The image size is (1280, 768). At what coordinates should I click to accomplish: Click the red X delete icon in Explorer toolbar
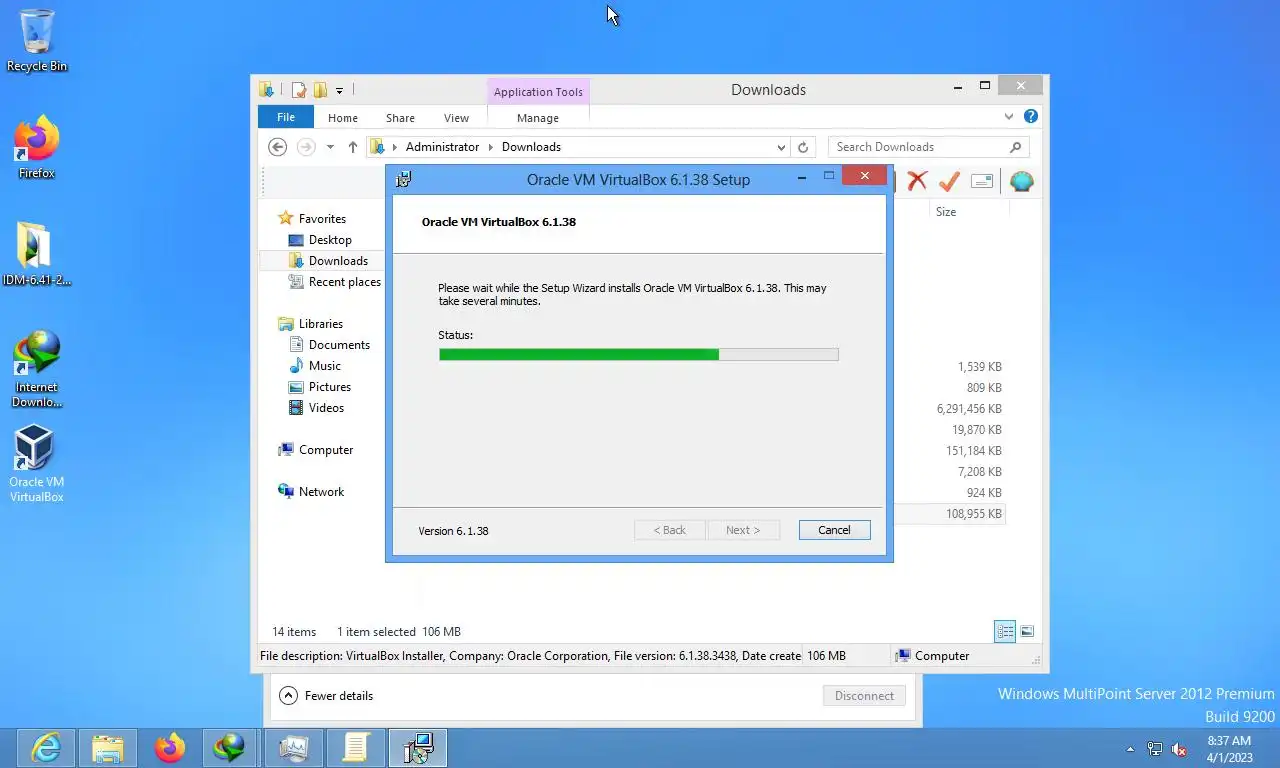tap(917, 181)
